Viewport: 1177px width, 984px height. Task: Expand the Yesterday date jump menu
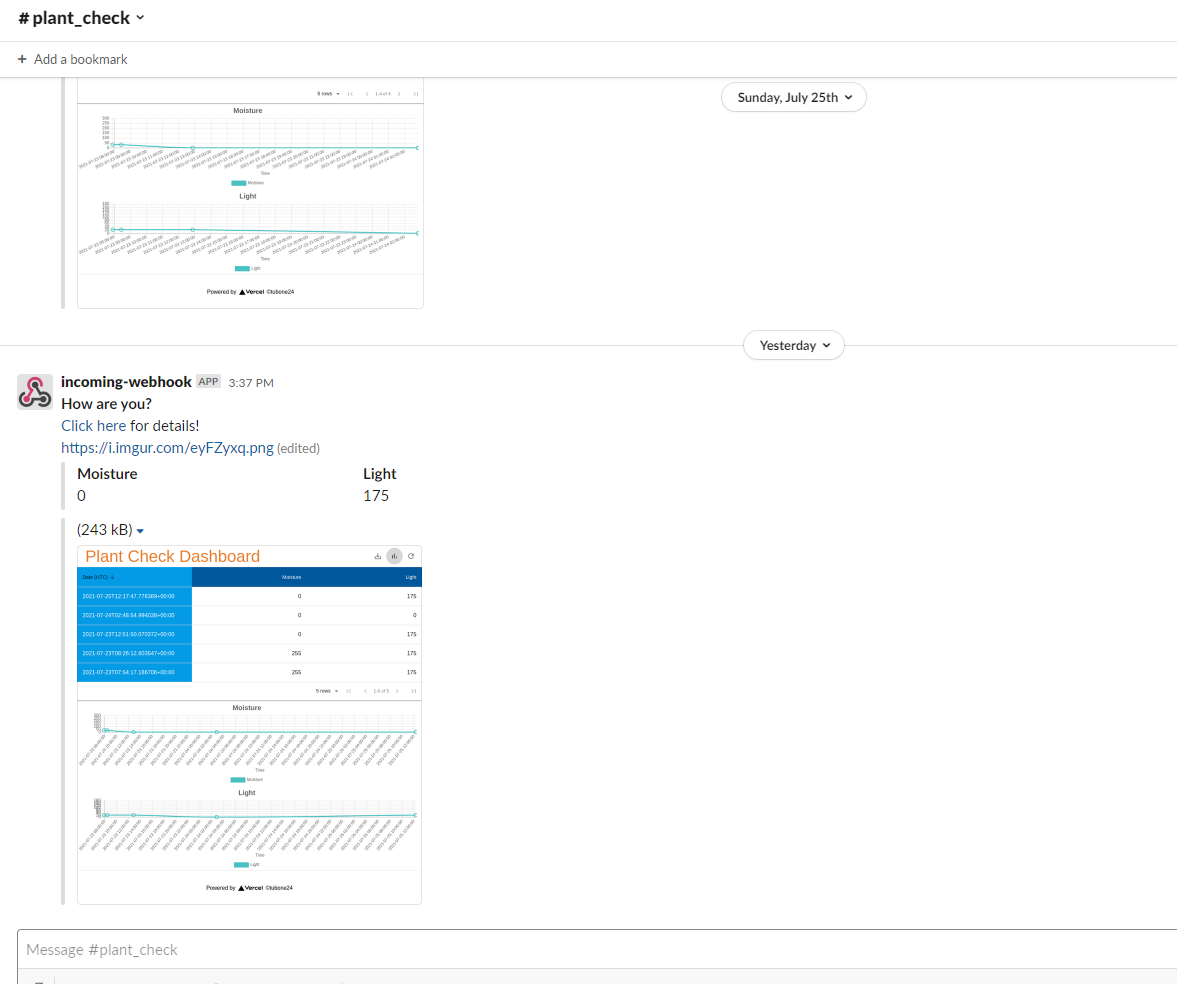click(x=794, y=345)
